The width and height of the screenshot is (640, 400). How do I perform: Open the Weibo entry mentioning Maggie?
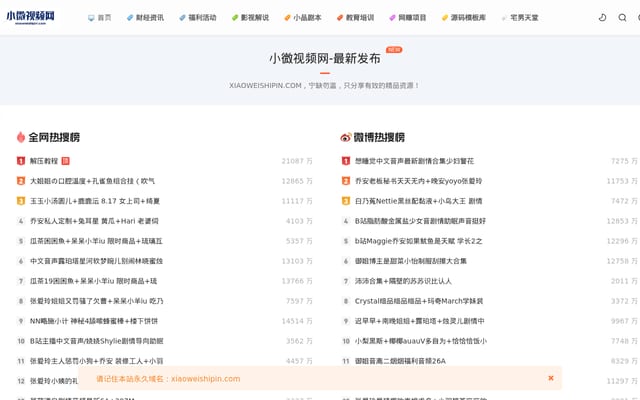coord(418,241)
